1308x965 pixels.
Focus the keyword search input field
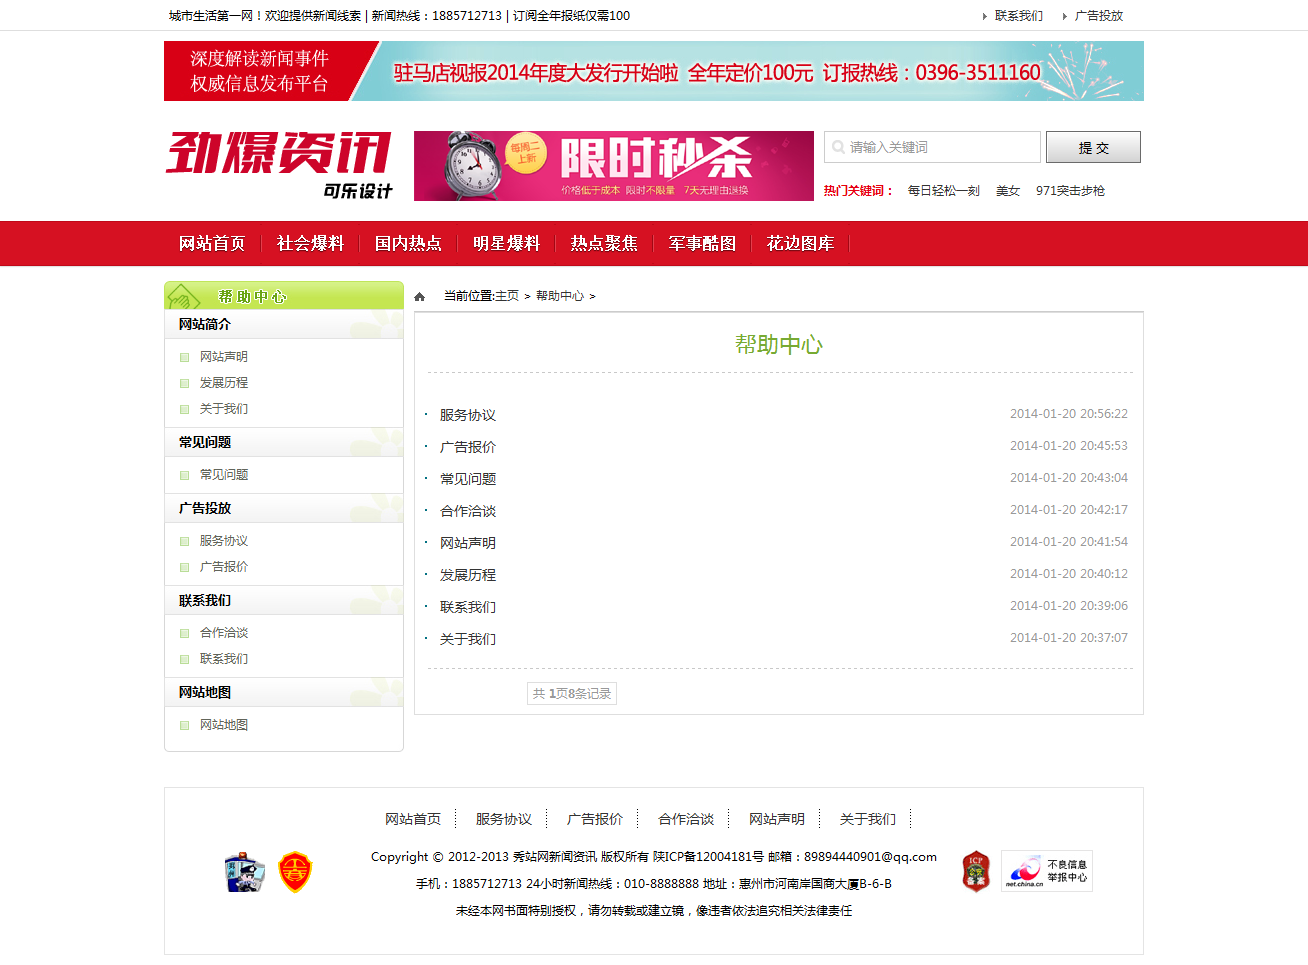pyautogui.click(x=940, y=147)
